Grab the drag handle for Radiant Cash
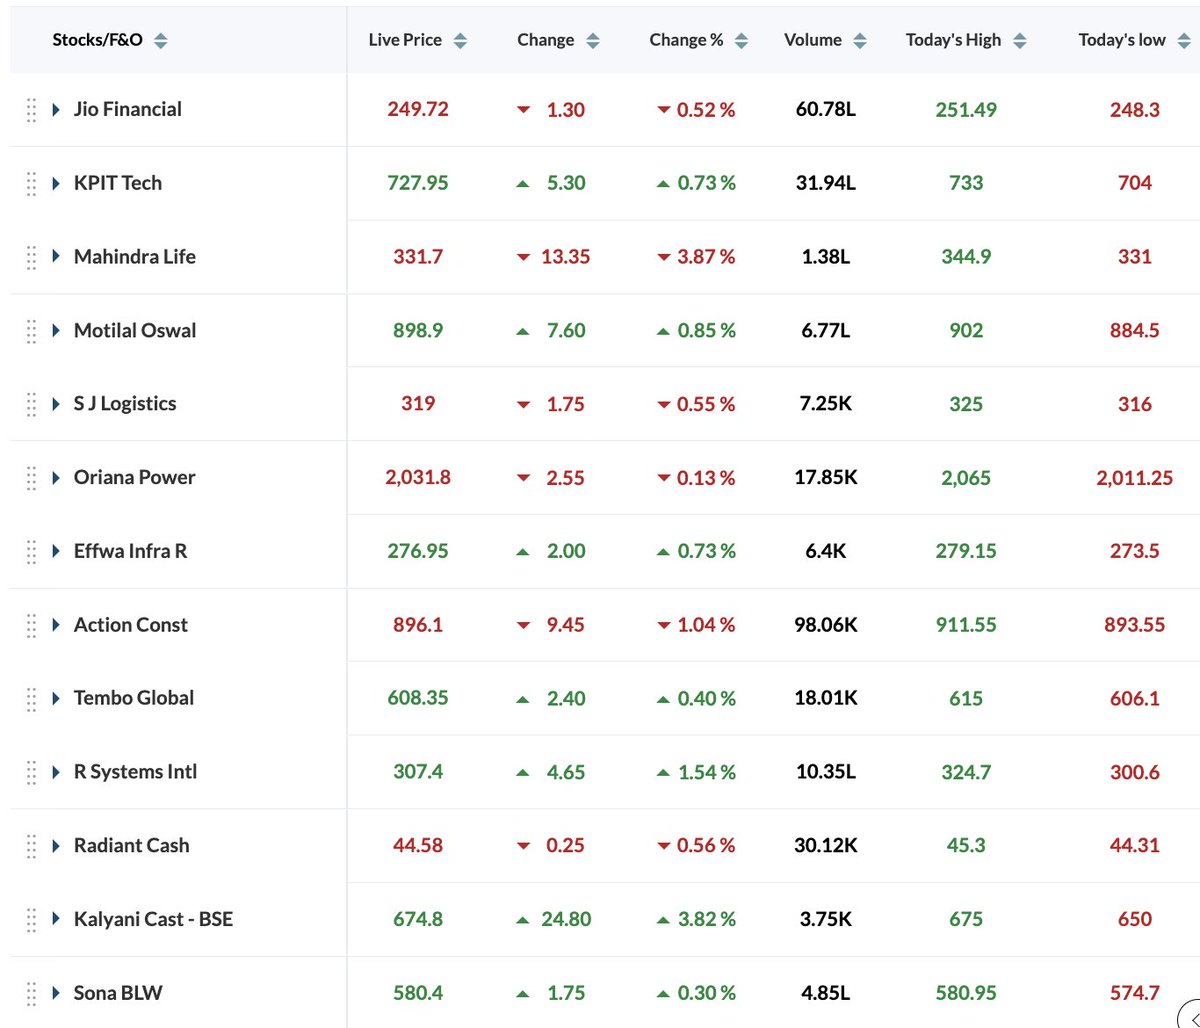Image resolution: width=1200 pixels, height=1028 pixels. pyautogui.click(x=31, y=846)
